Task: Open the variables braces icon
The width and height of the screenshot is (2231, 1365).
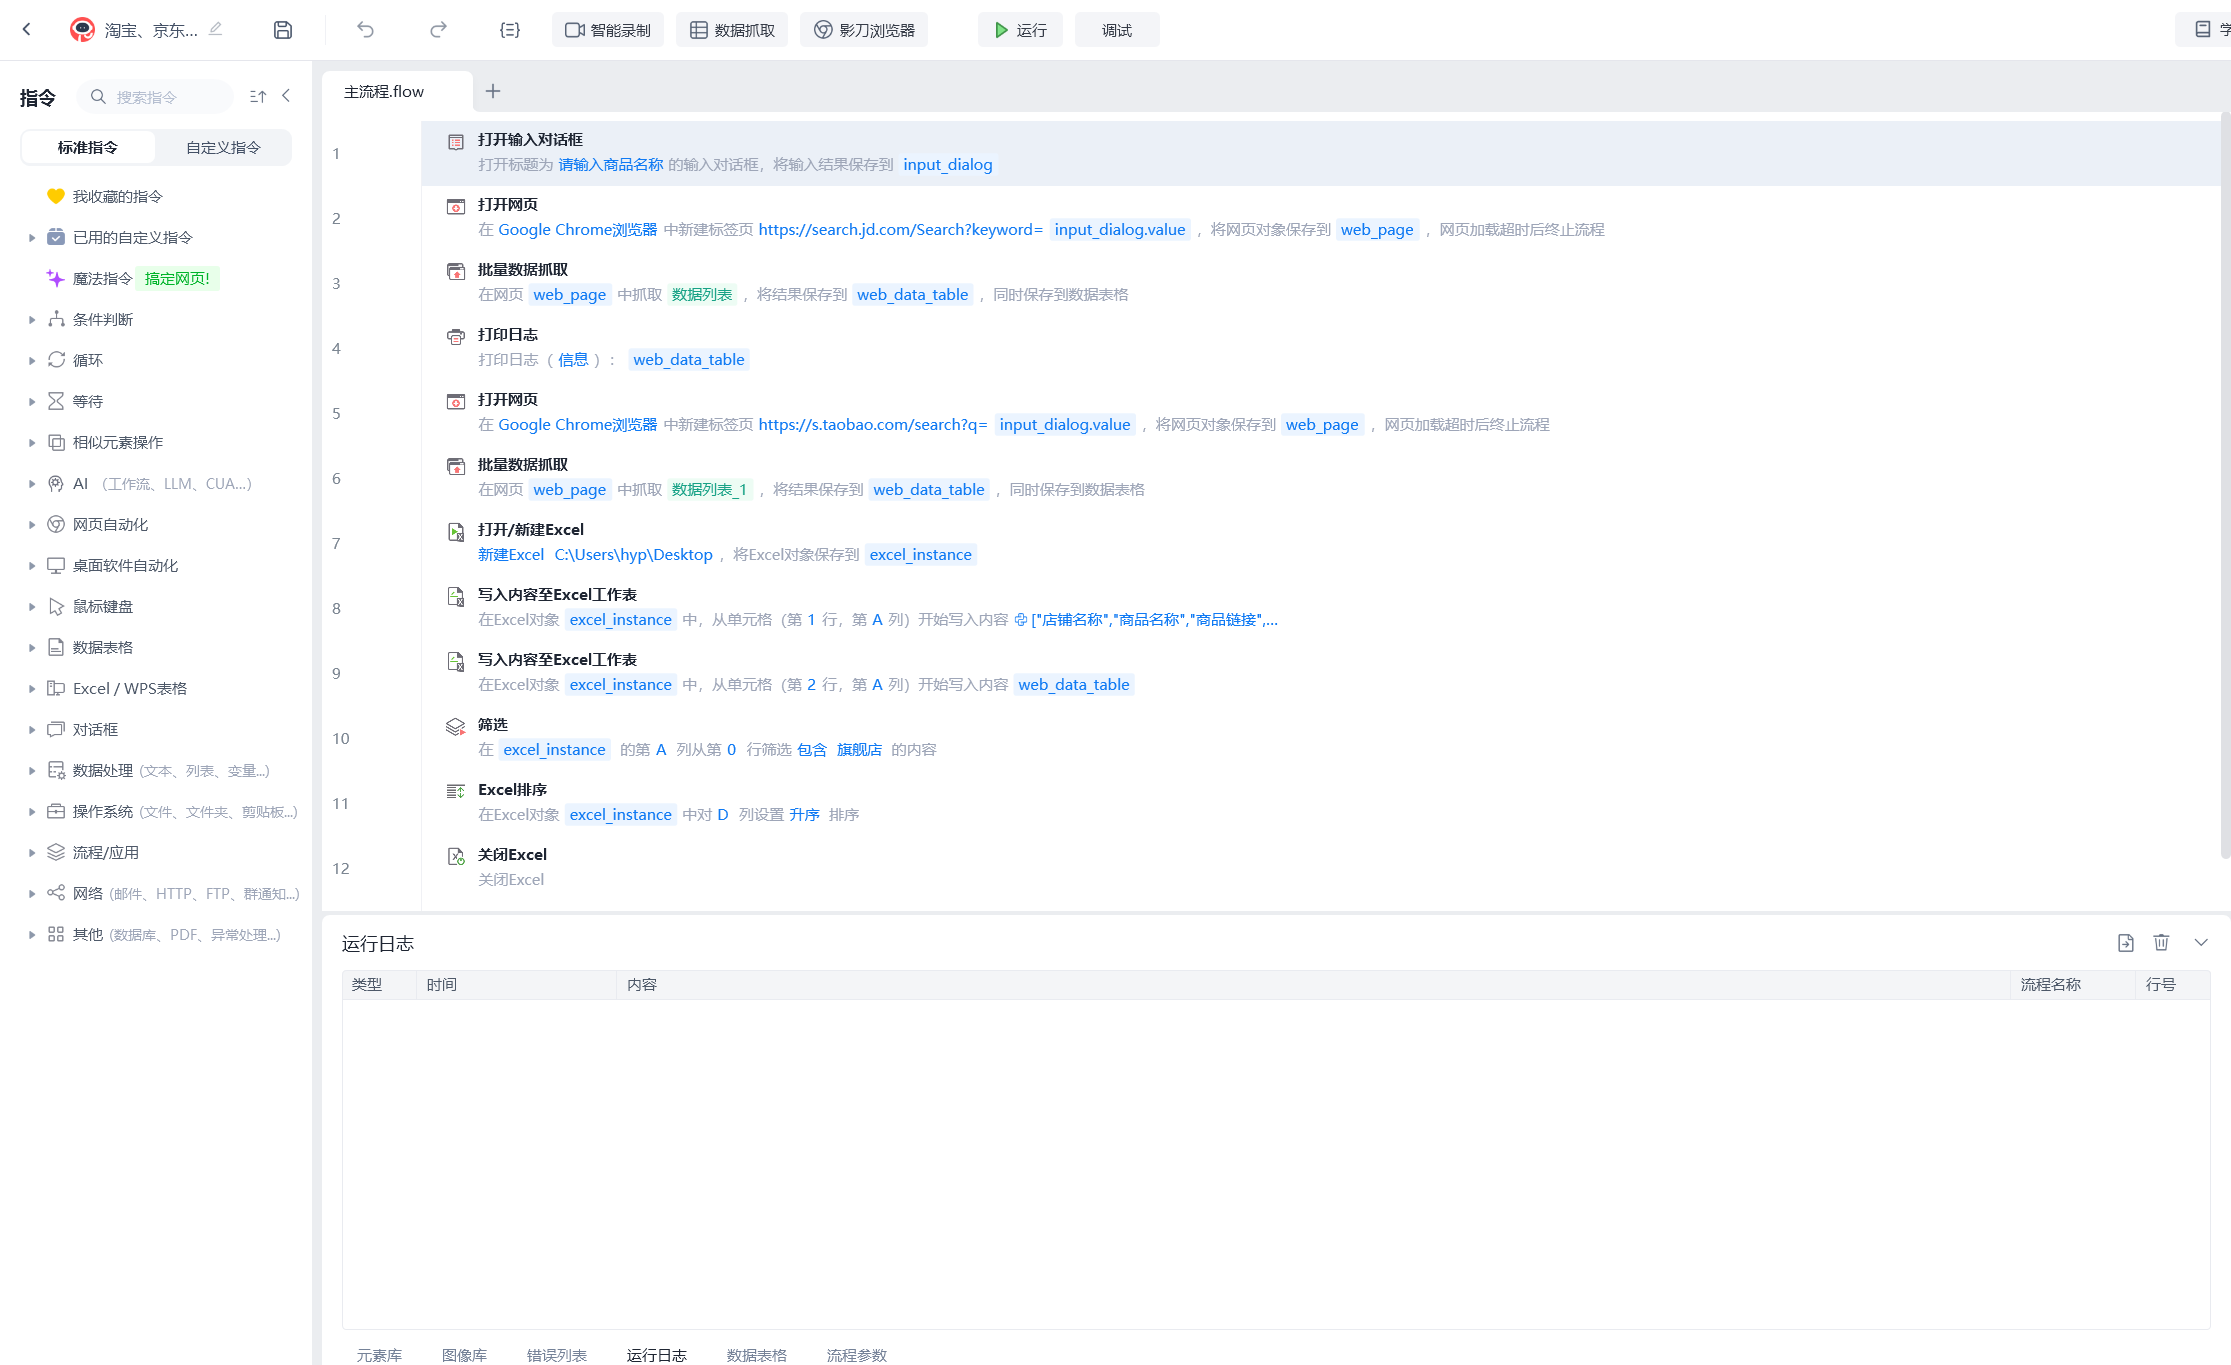Action: tap(510, 30)
